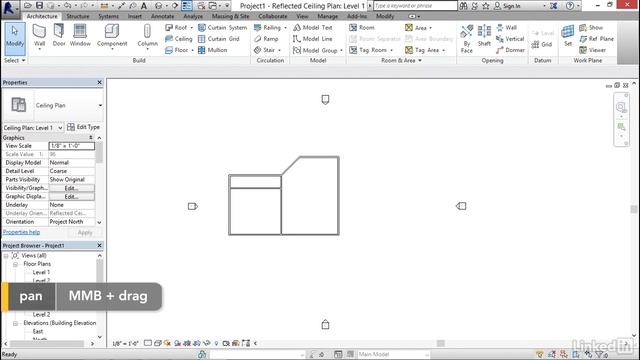
Task: Open the Area tool
Action: coord(416,27)
